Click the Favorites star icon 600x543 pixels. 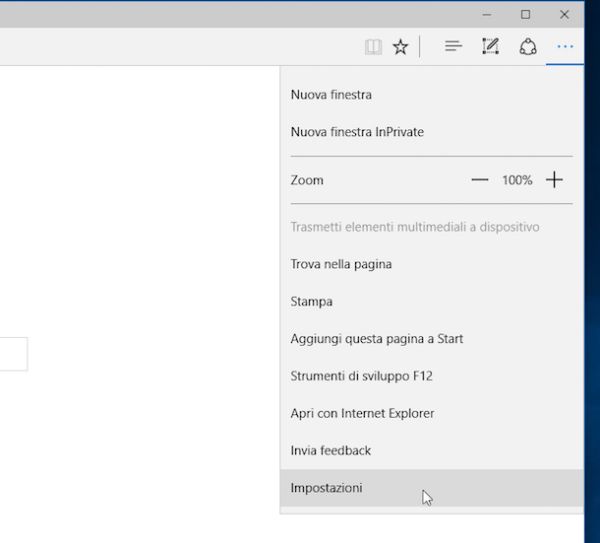click(400, 47)
